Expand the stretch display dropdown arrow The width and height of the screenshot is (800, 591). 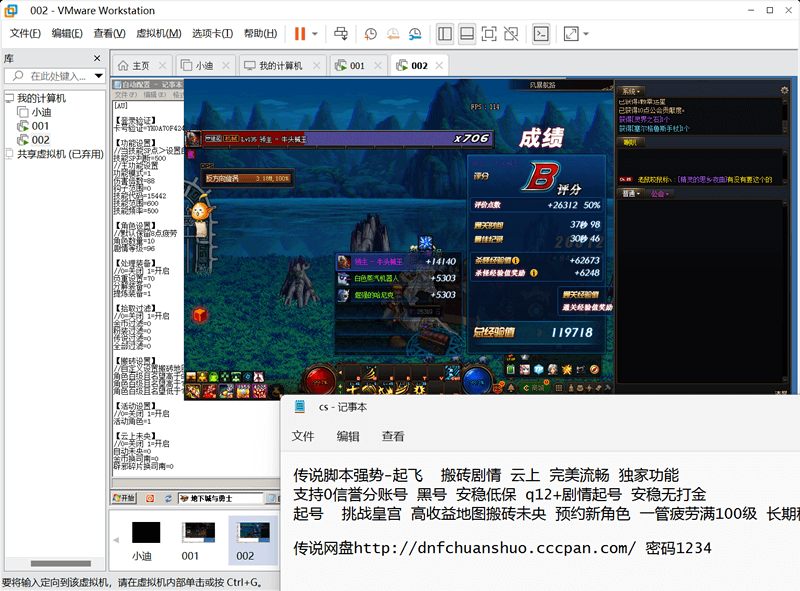(586, 34)
